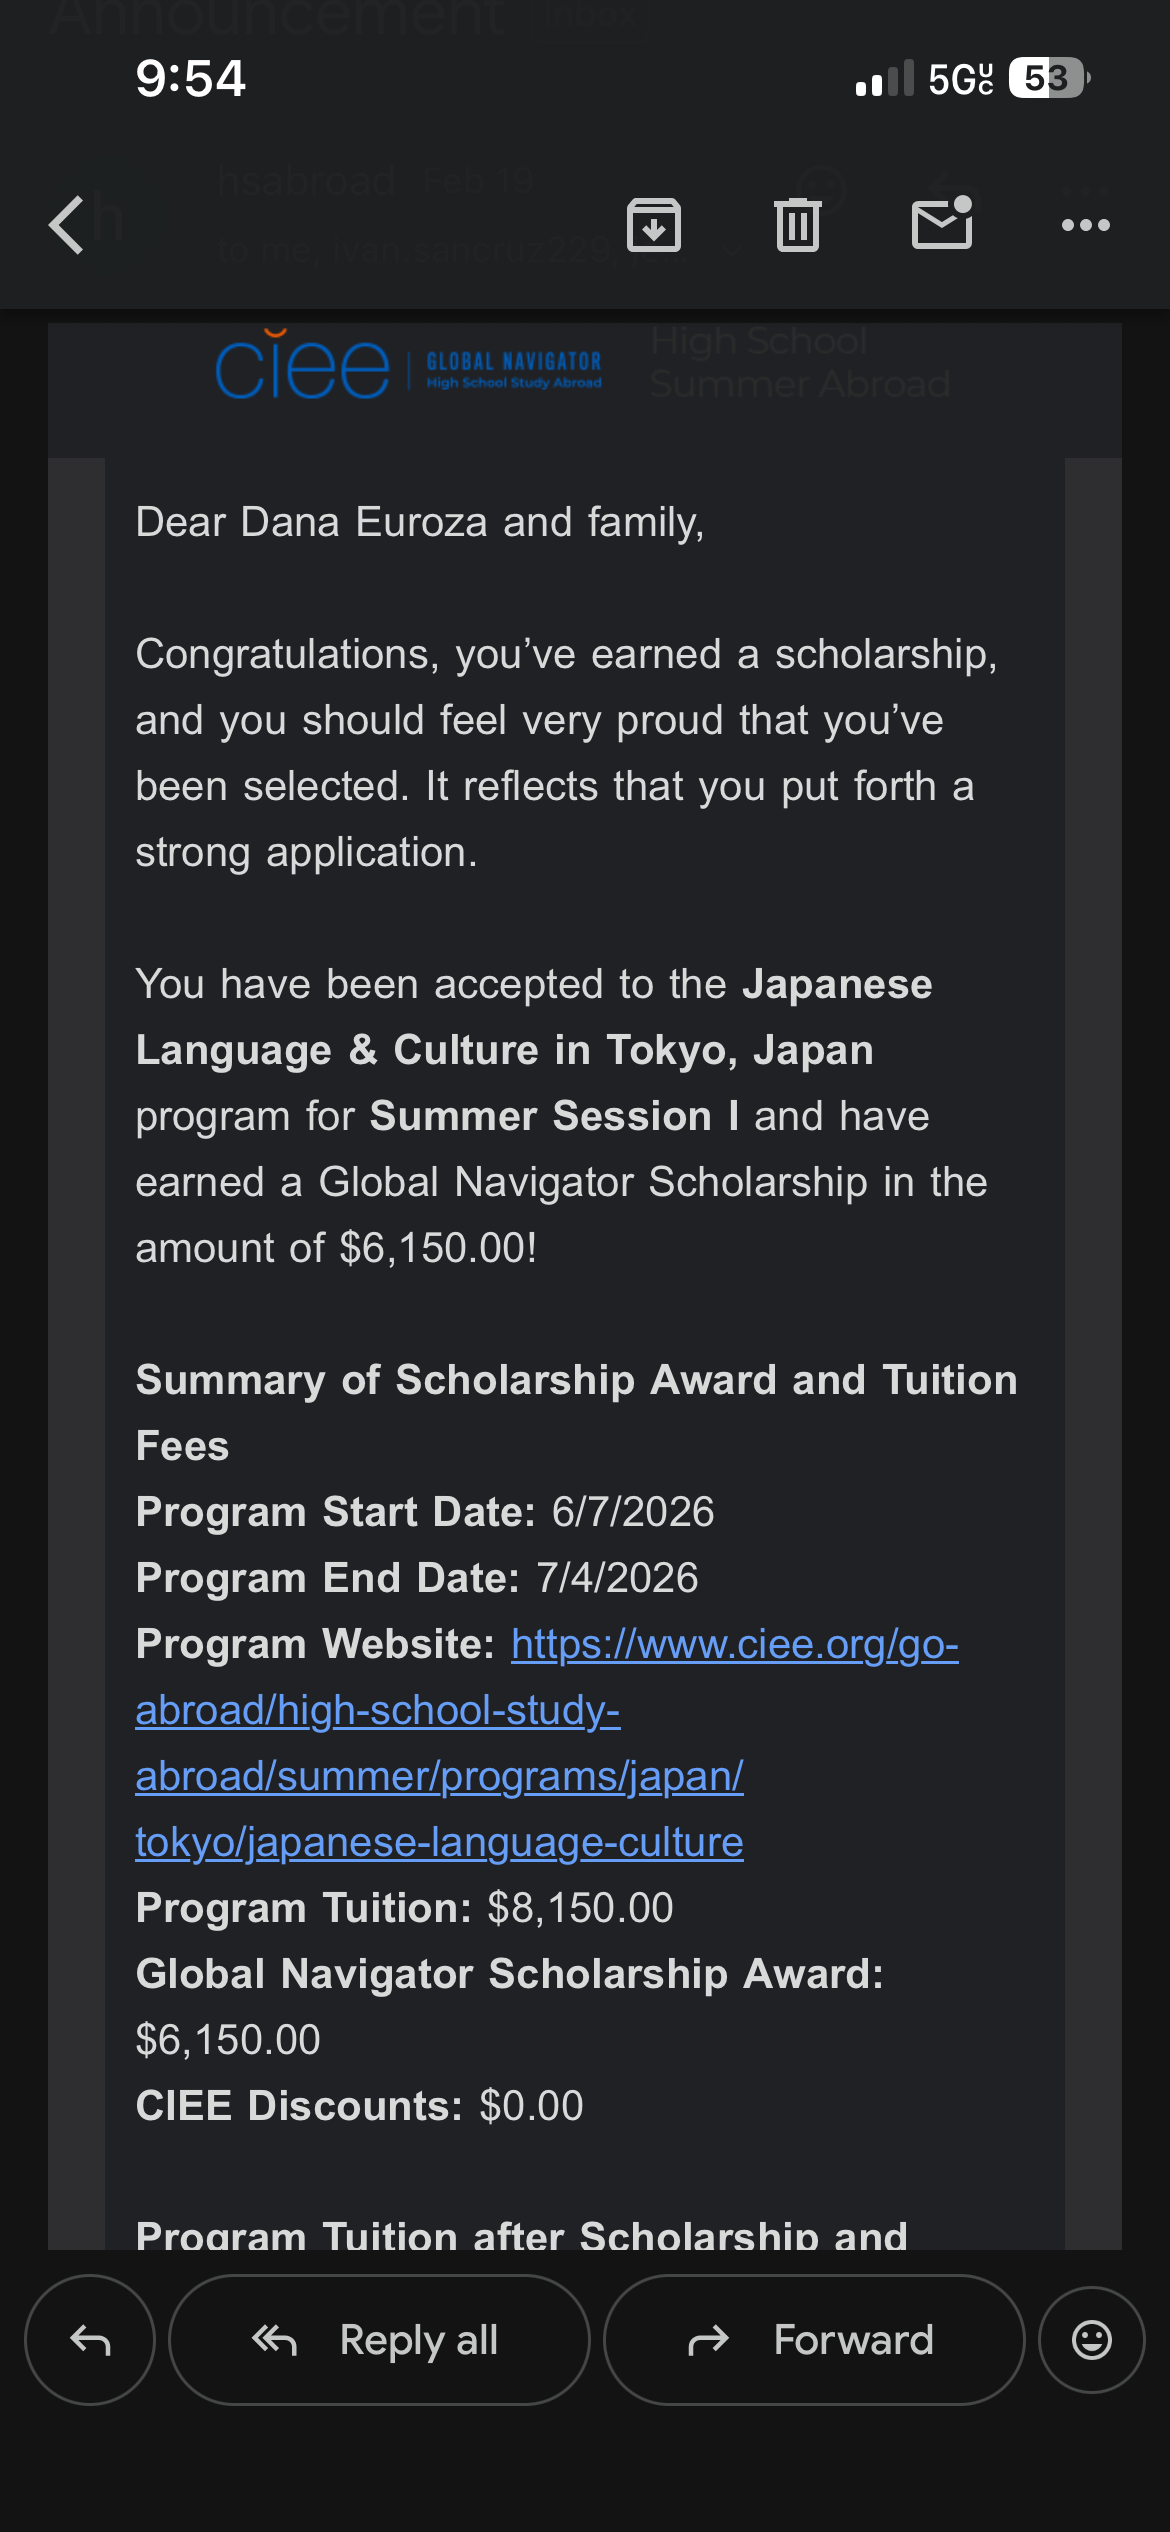
Task: Click the Forward button
Action: point(814,2340)
